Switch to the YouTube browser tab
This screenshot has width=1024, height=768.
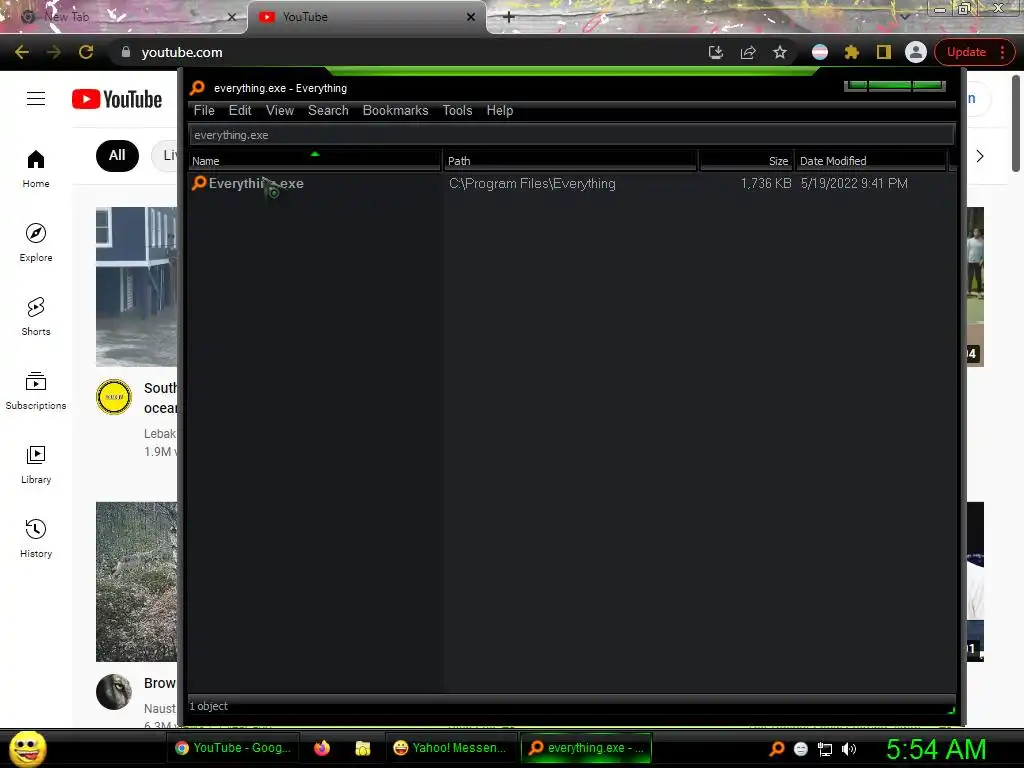point(366,17)
